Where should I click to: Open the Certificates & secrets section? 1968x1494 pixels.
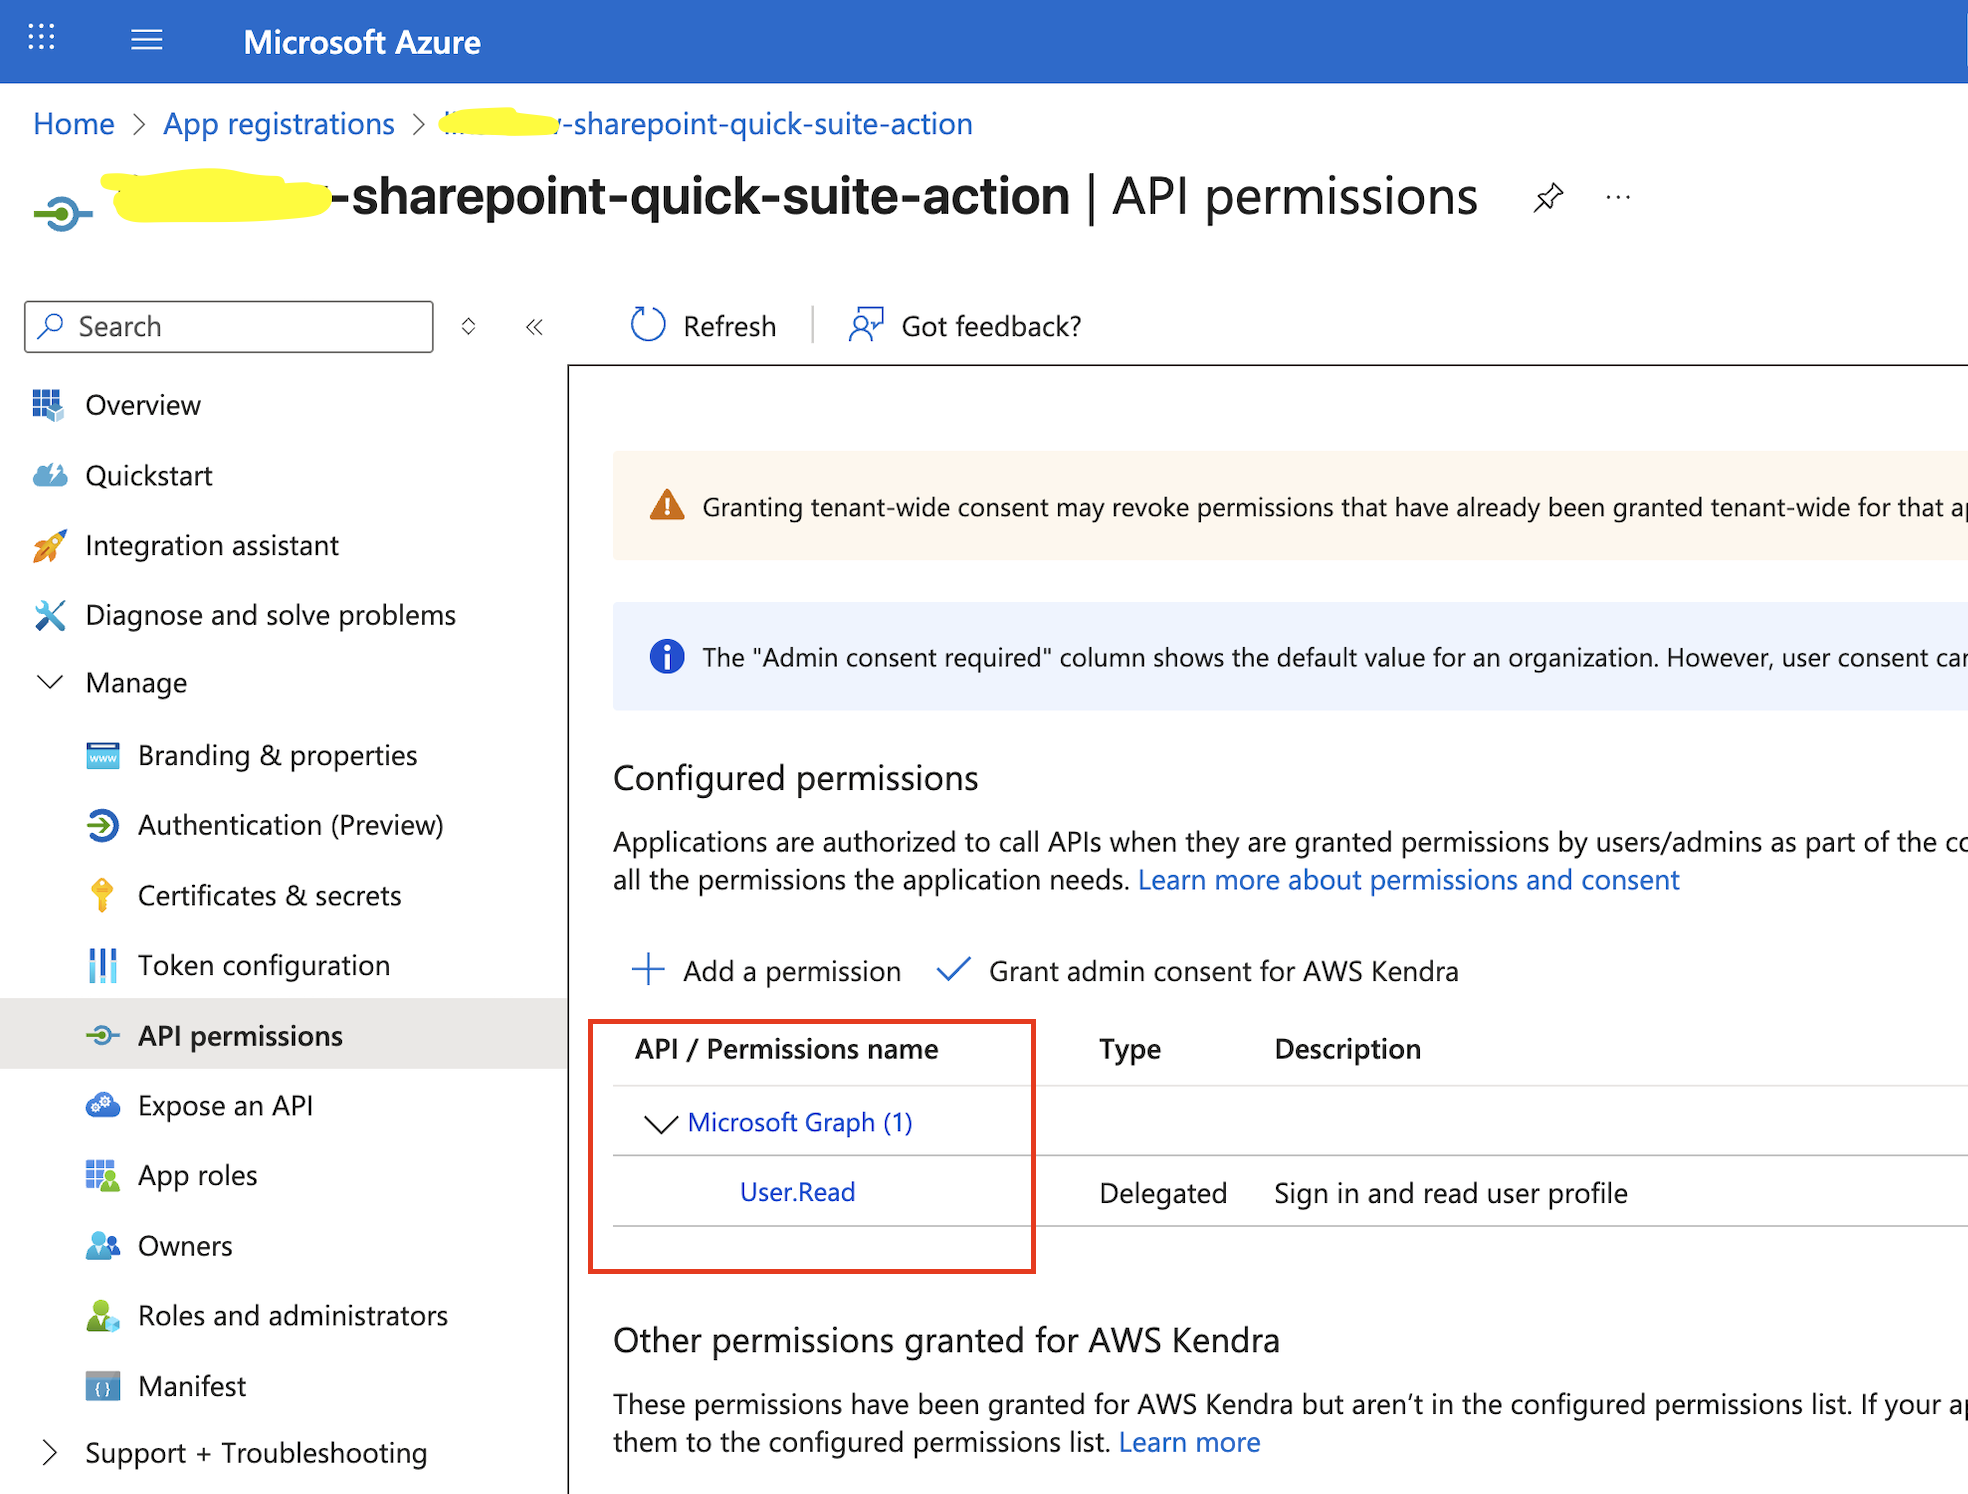tap(270, 895)
